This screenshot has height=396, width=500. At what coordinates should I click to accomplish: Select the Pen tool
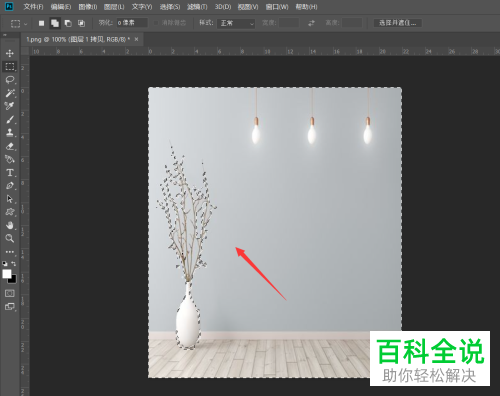point(10,186)
